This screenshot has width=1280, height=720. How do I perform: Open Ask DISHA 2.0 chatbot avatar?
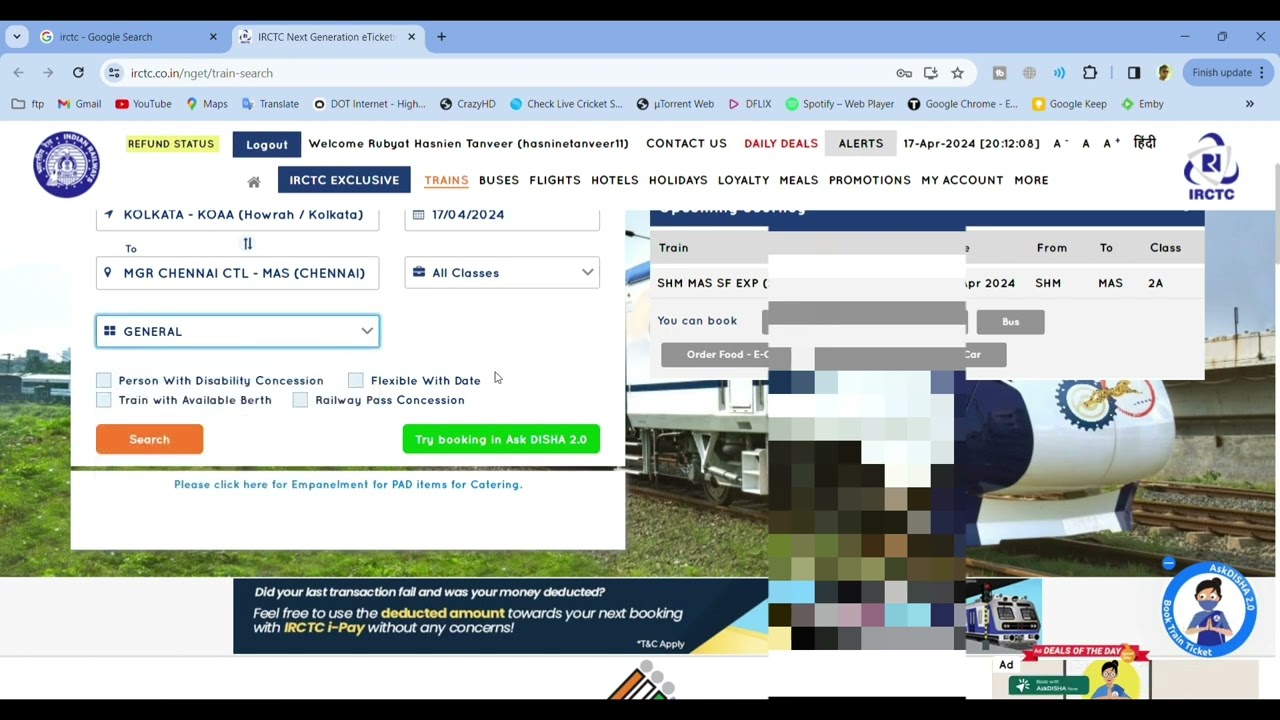click(1209, 609)
